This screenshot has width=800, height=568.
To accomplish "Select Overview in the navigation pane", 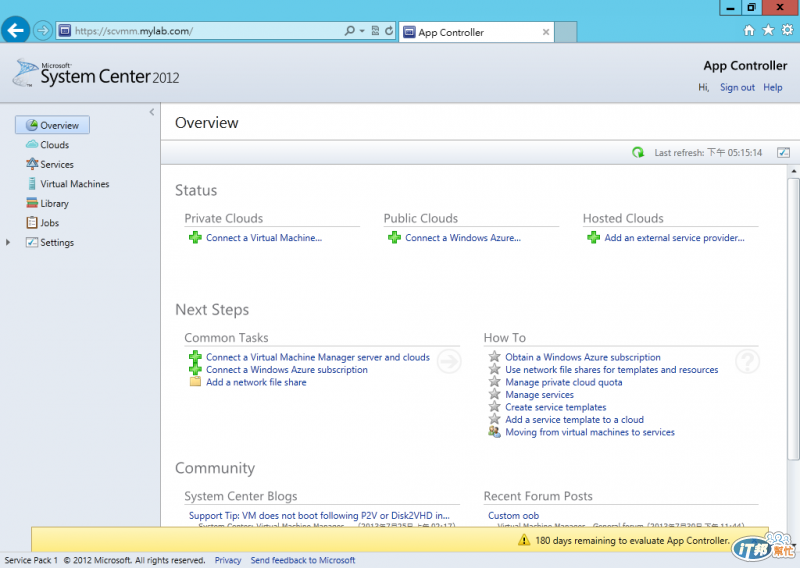I will [x=53, y=125].
